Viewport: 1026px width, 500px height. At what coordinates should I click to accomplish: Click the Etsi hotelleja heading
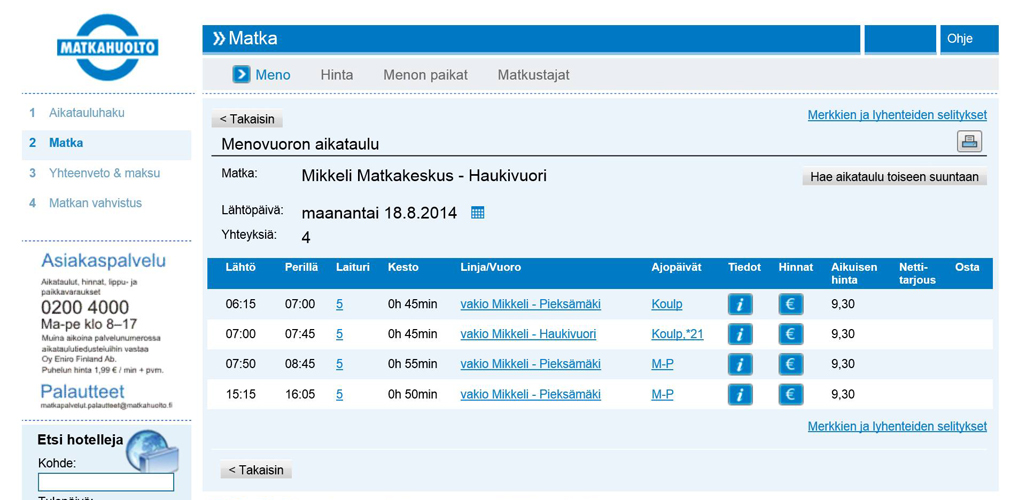(80, 440)
